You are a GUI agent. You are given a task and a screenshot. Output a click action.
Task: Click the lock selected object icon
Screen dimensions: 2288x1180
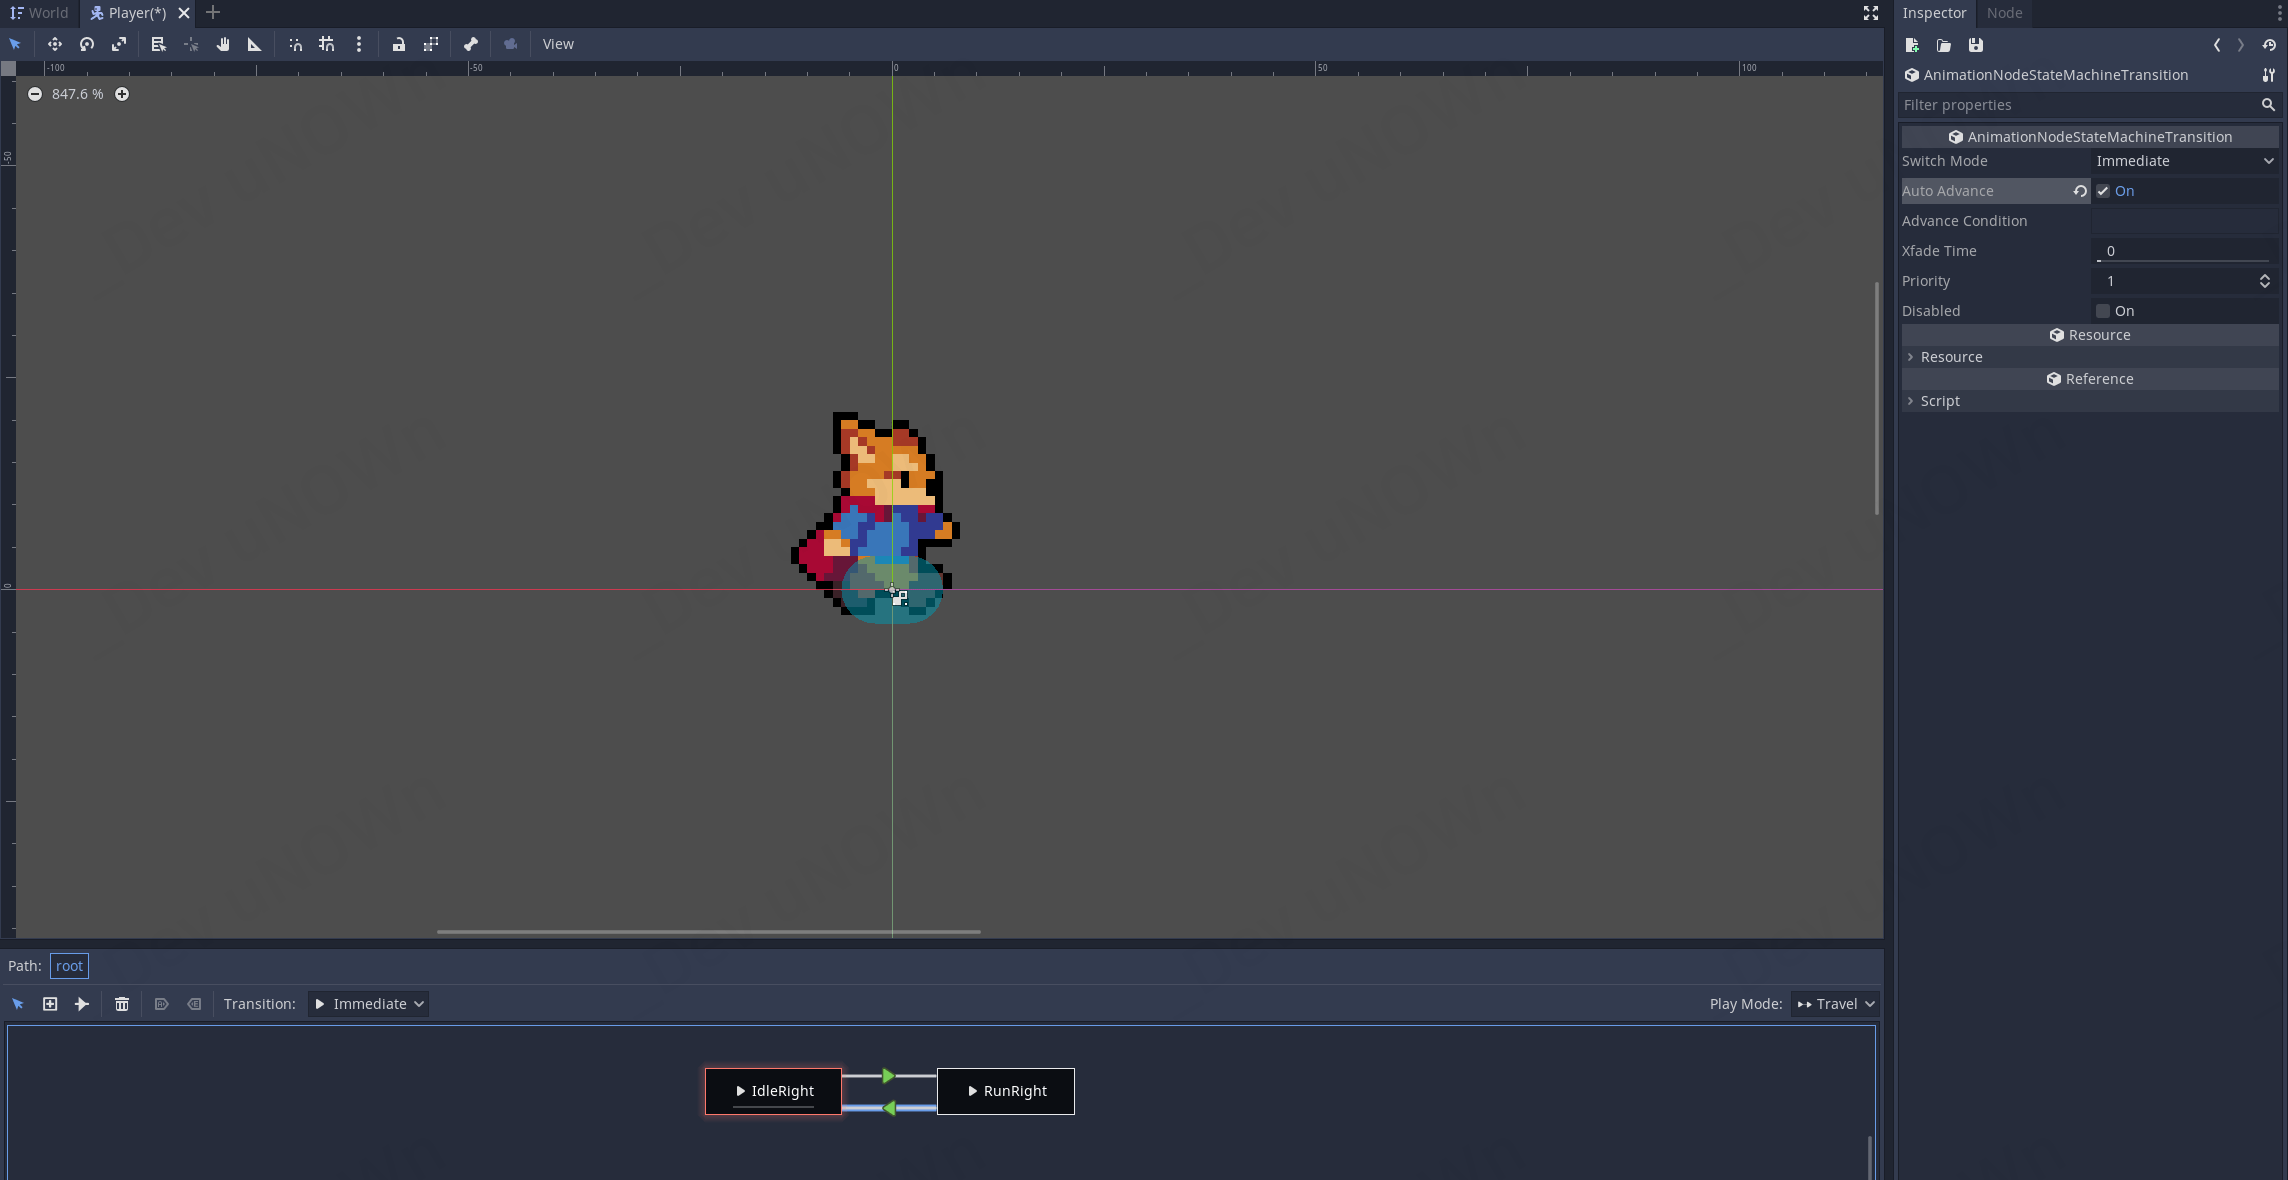pos(399,44)
